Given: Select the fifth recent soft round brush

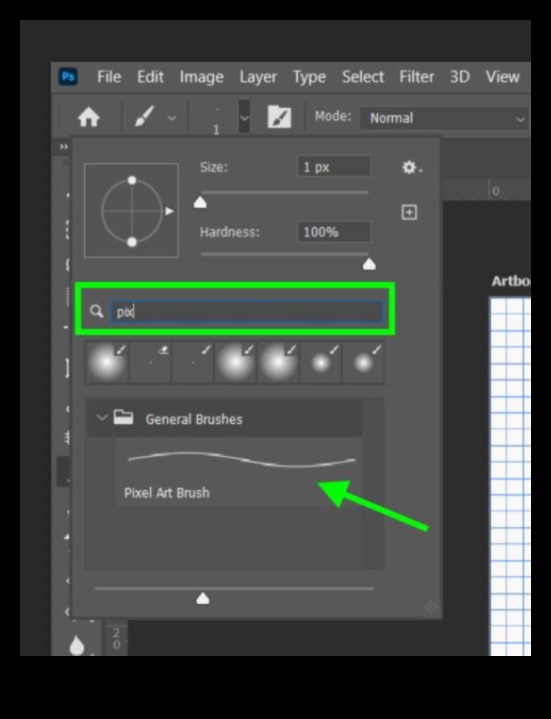Looking at the screenshot, I should click(278, 362).
